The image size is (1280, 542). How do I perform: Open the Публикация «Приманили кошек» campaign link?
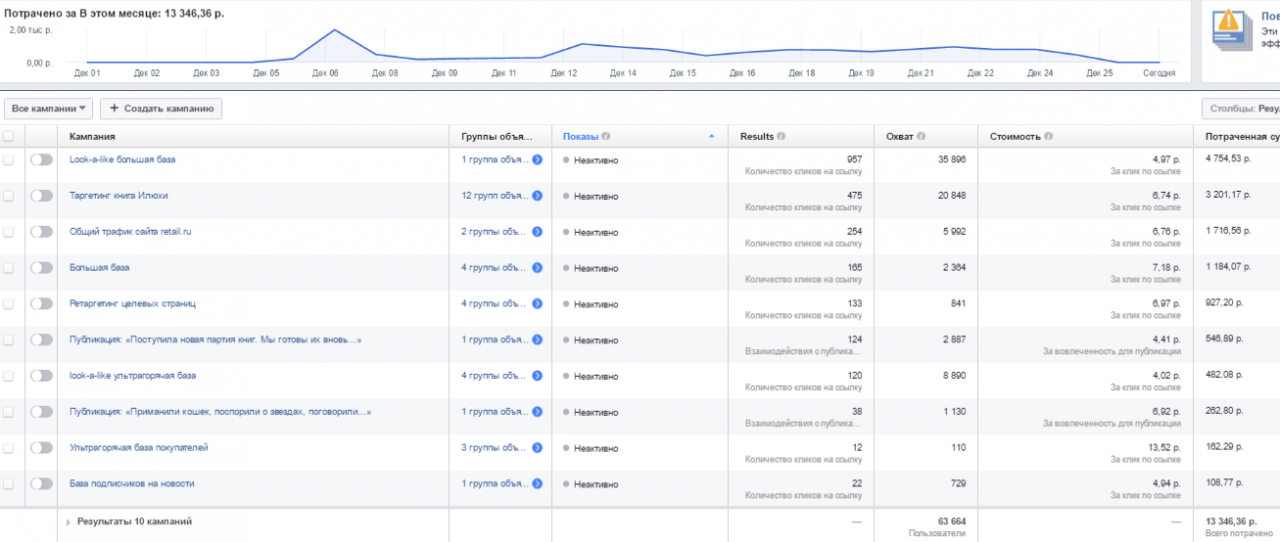pyautogui.click(x=220, y=411)
